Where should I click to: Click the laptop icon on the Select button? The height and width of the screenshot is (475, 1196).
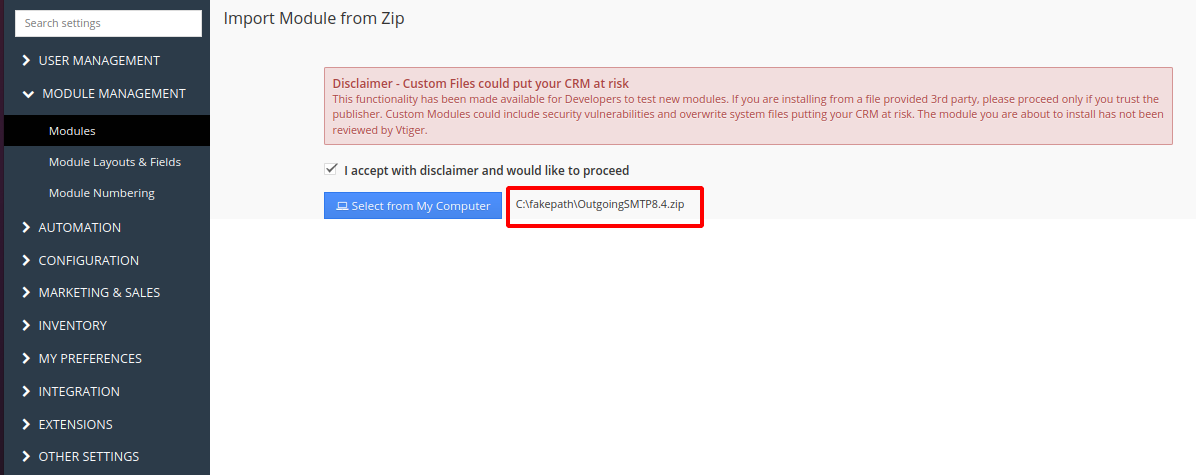341,206
